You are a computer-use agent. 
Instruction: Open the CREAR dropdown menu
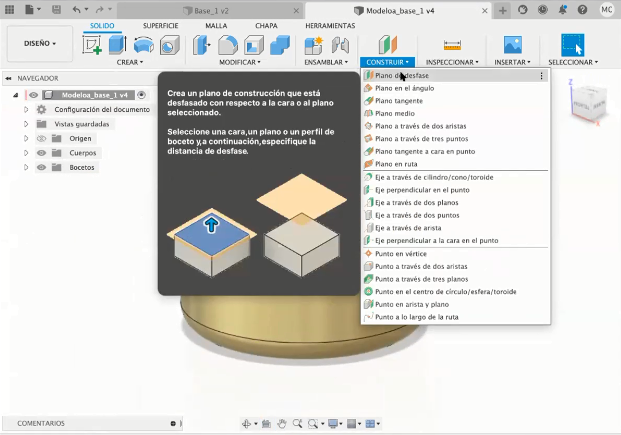coord(130,63)
